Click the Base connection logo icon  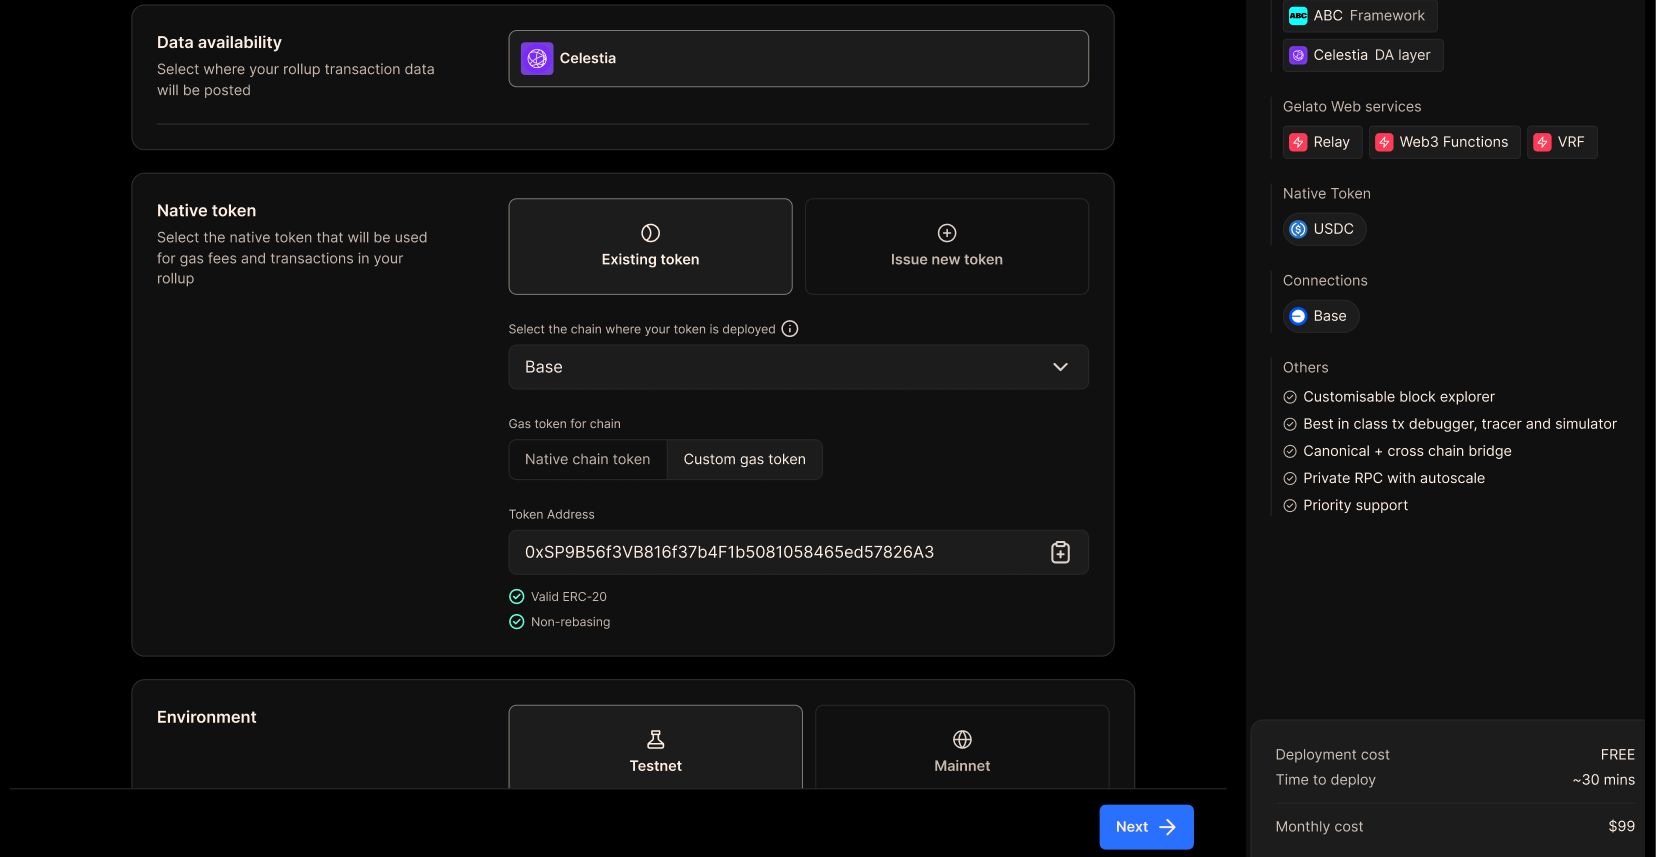[x=1298, y=316]
